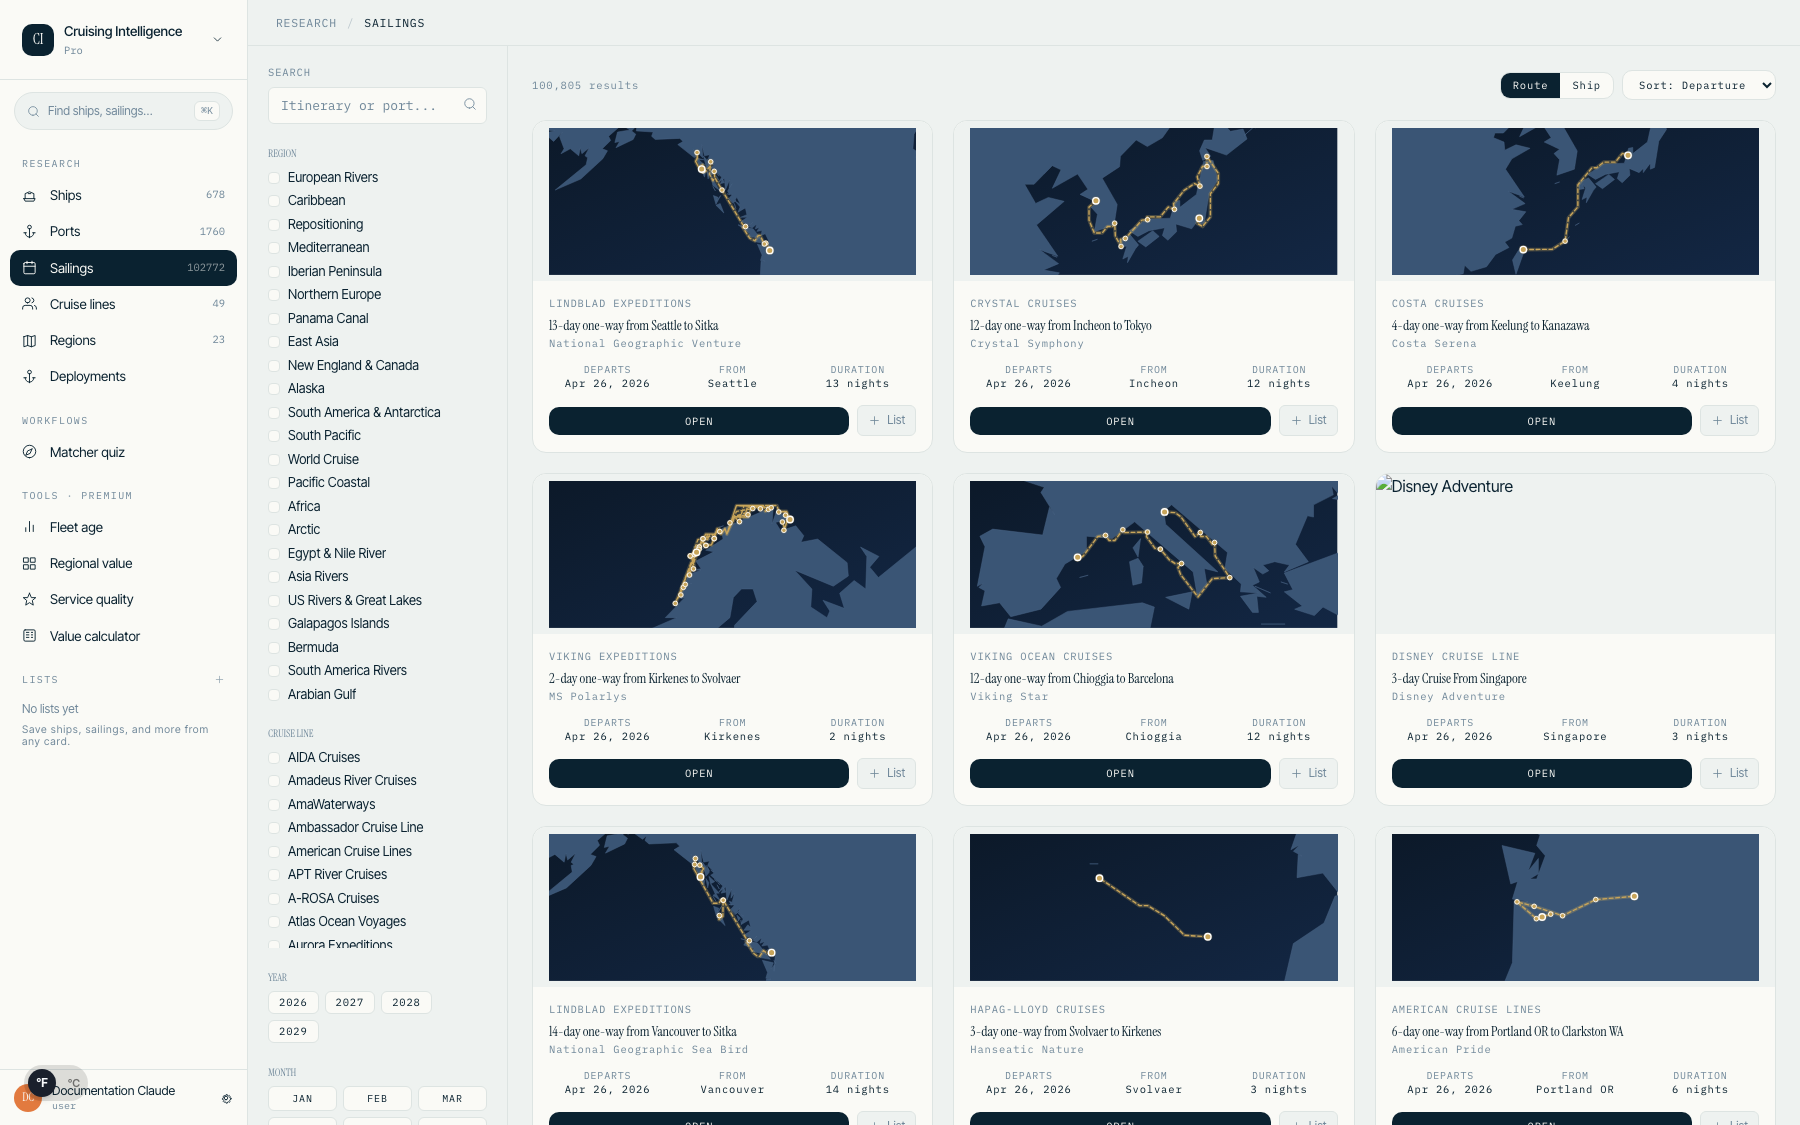Click the Itinerary or port search field
Viewport: 1800px width, 1125px height.
377,105
